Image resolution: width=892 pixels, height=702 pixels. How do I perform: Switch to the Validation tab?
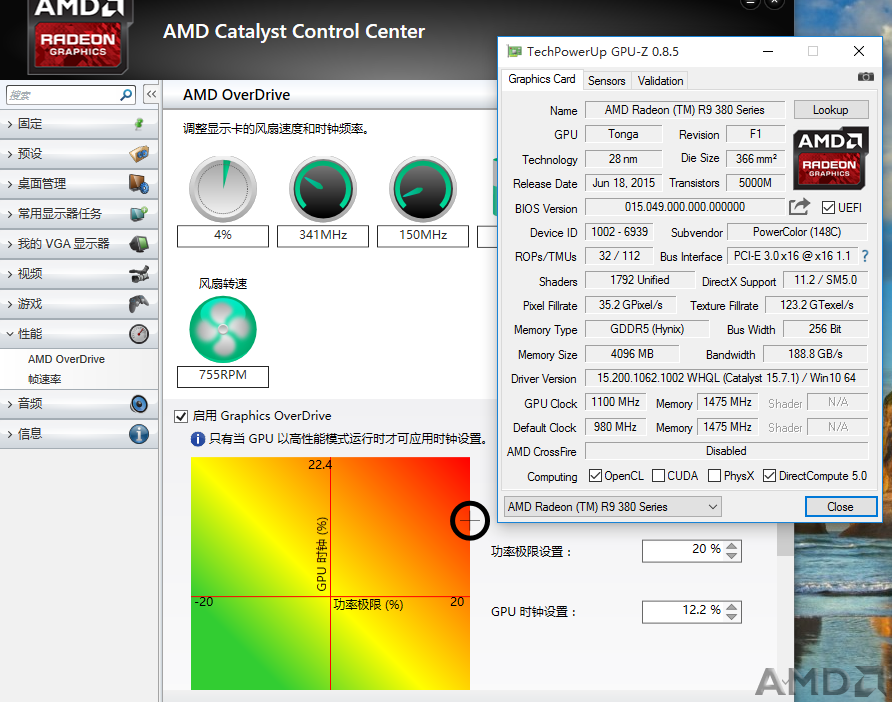660,81
